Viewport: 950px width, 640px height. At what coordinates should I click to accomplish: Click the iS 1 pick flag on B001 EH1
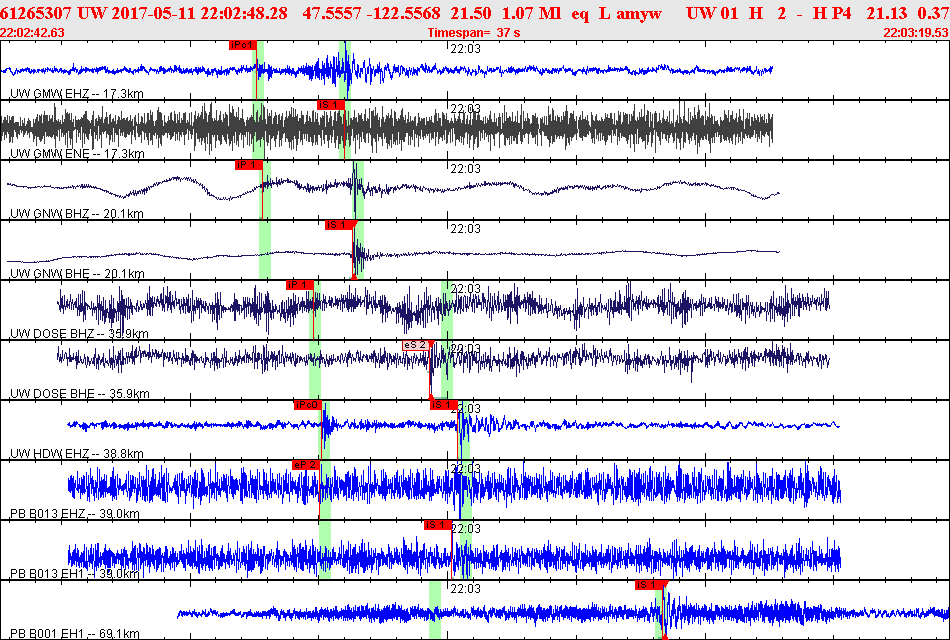point(649,585)
